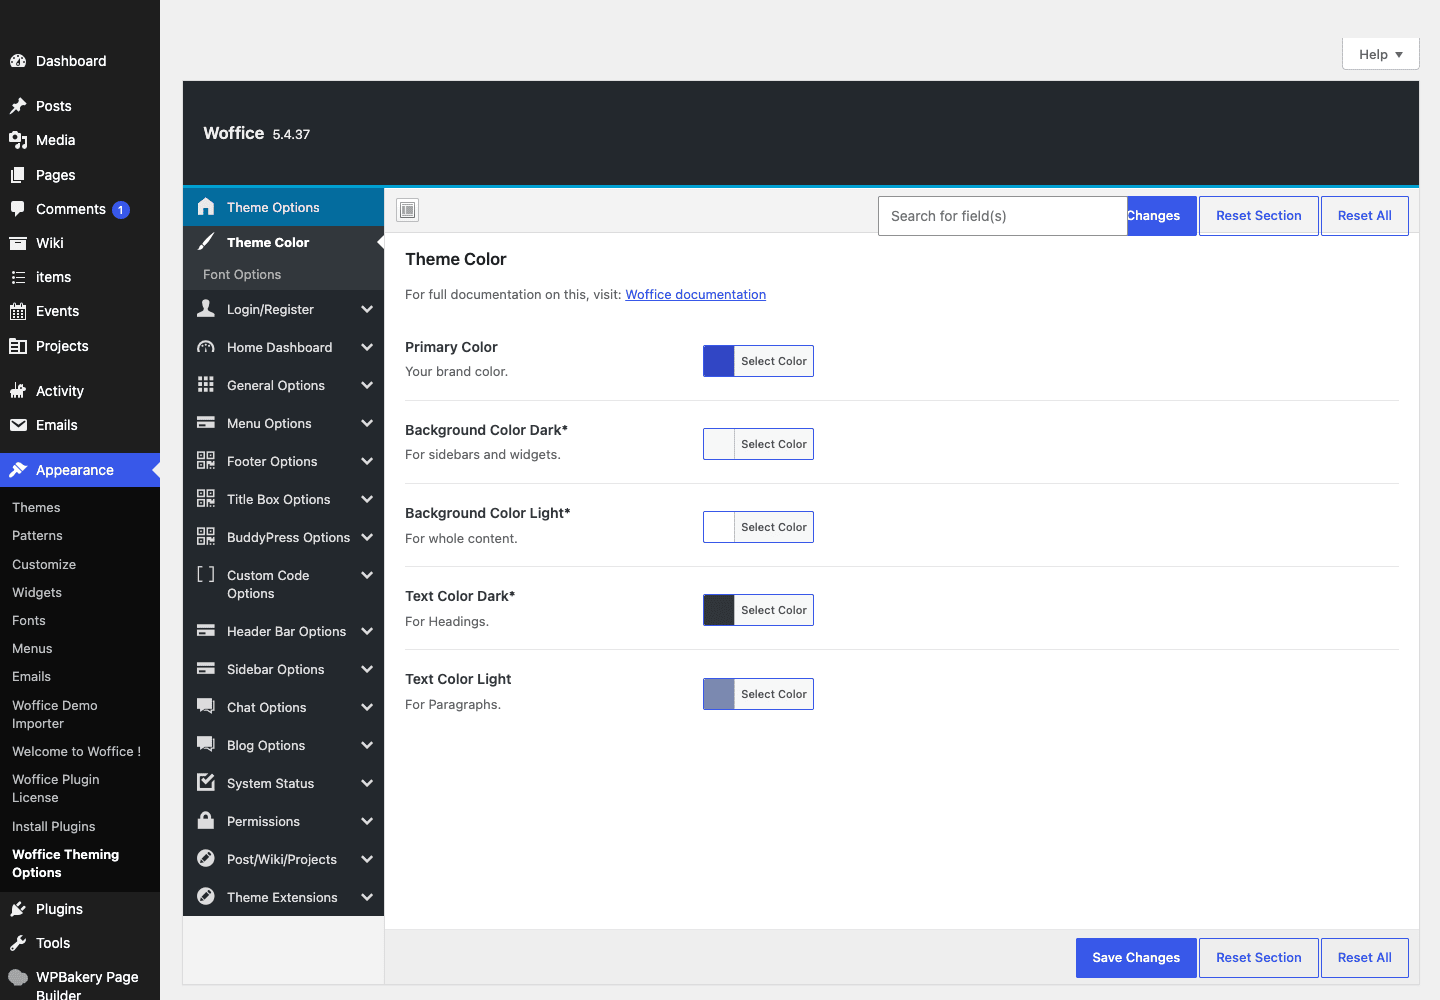Open Woffice Plugin License item

tap(56, 788)
